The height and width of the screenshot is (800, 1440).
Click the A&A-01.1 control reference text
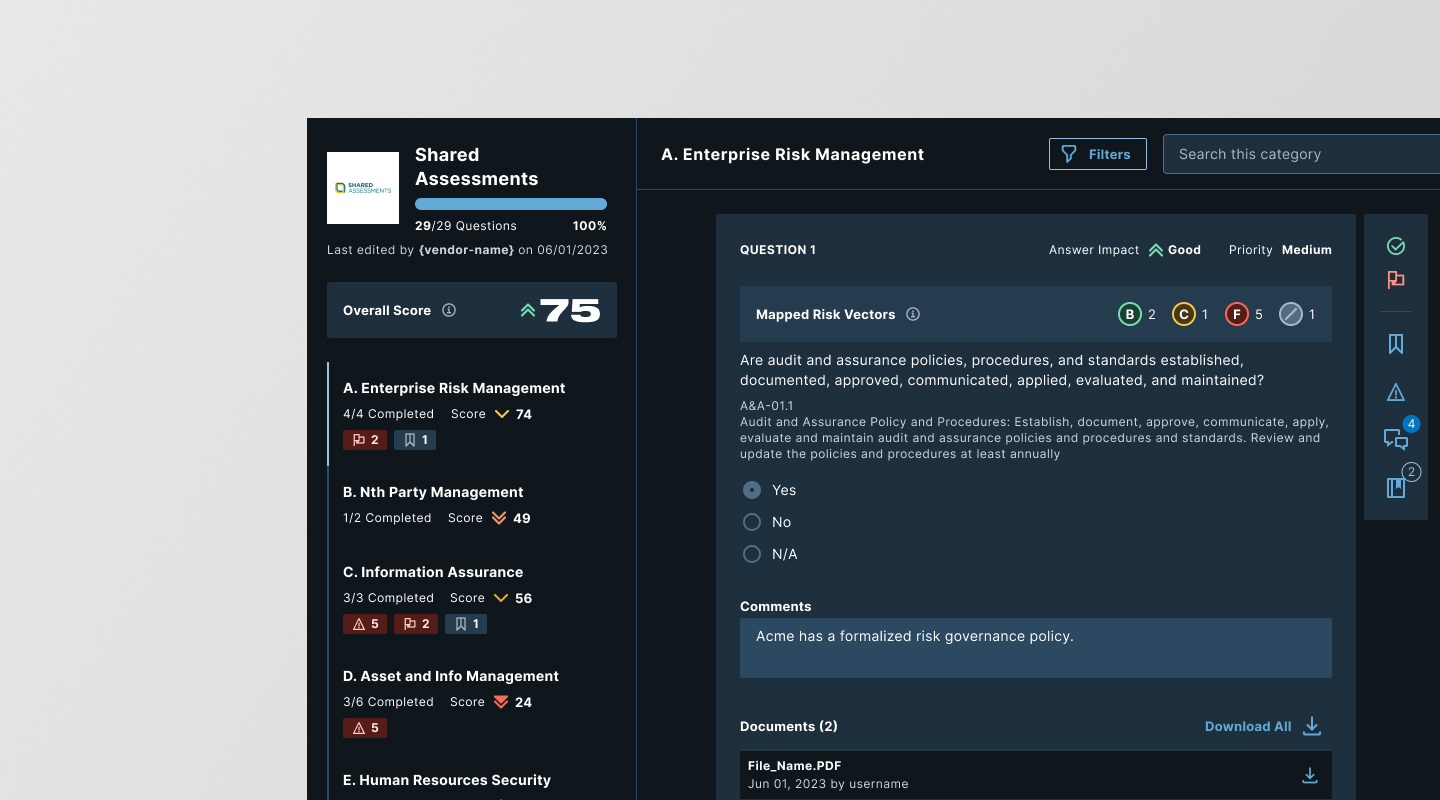[767, 406]
